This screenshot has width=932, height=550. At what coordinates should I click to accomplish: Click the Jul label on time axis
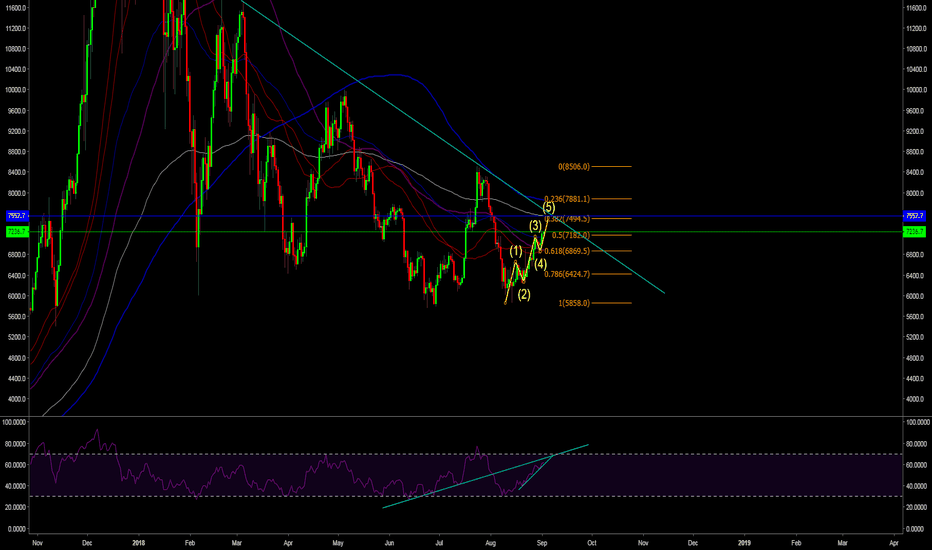[439, 543]
